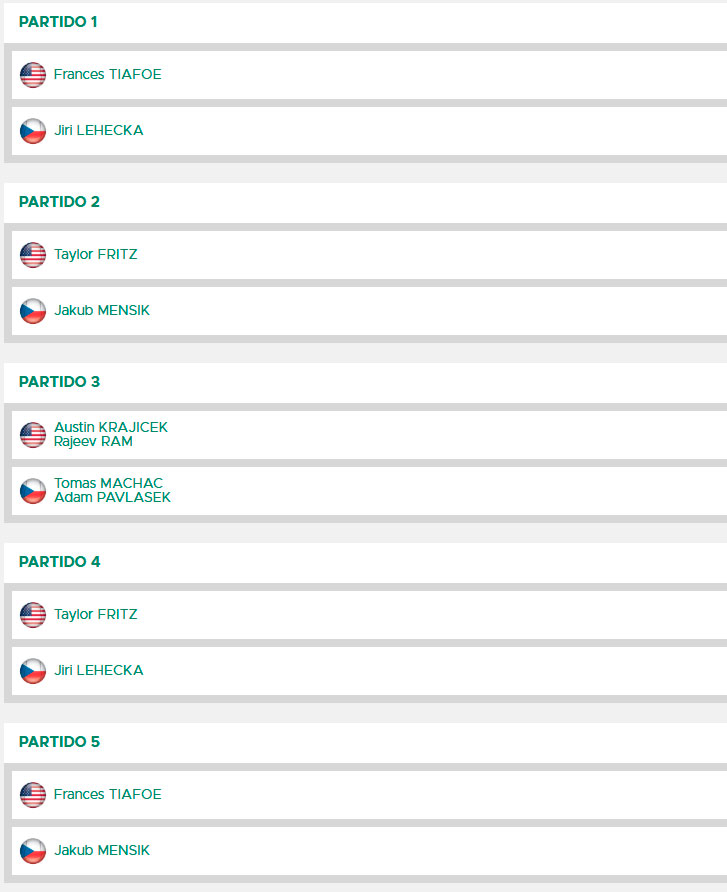727x892 pixels.
Task: Click Czech flag beside Jiri LEHECKA in Partido 1
Action: point(33,131)
